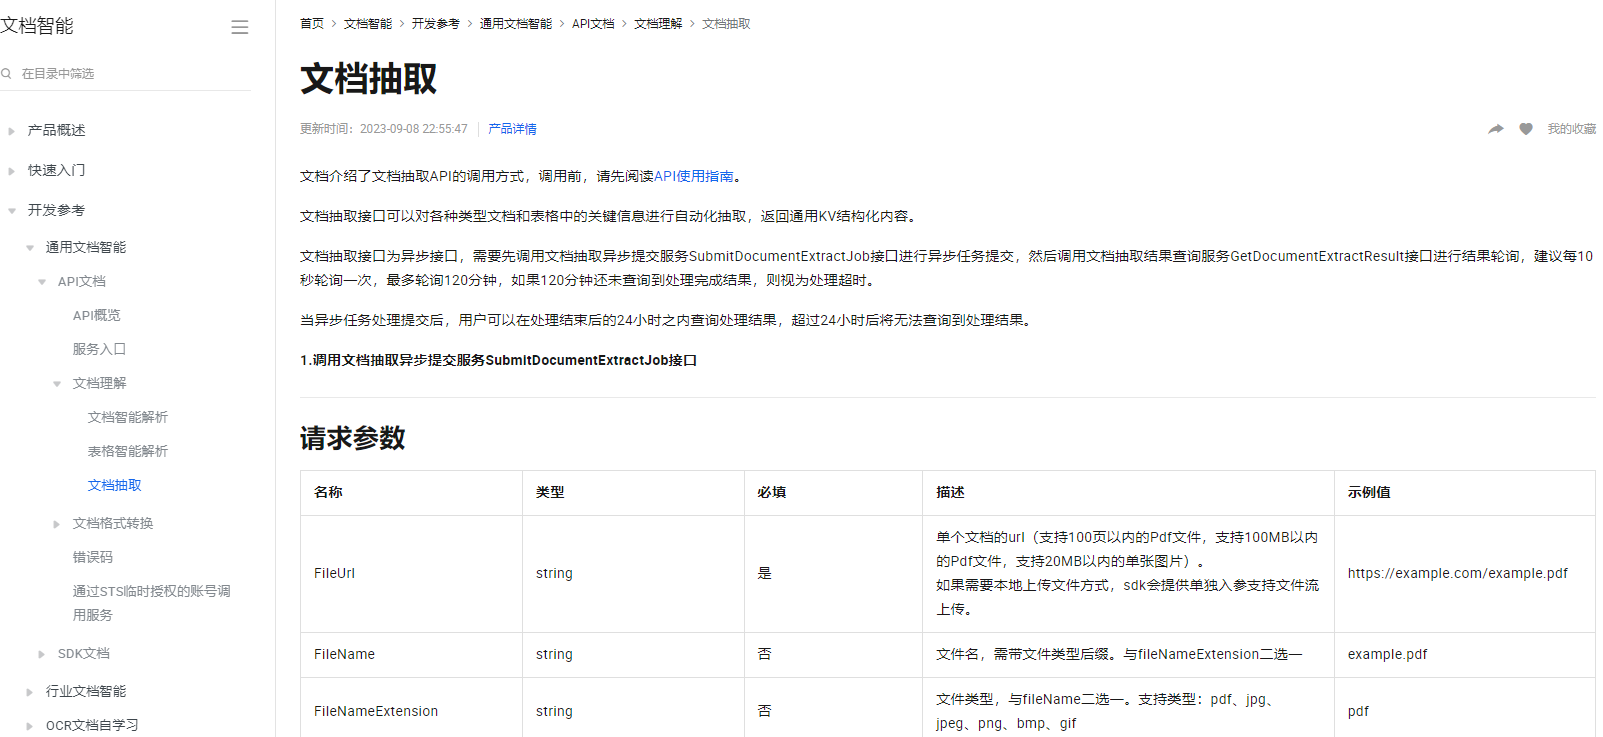Viewport: 1603px width, 737px height.
Task: Select 文档理解 in the sidebar tree
Action: 99,383
